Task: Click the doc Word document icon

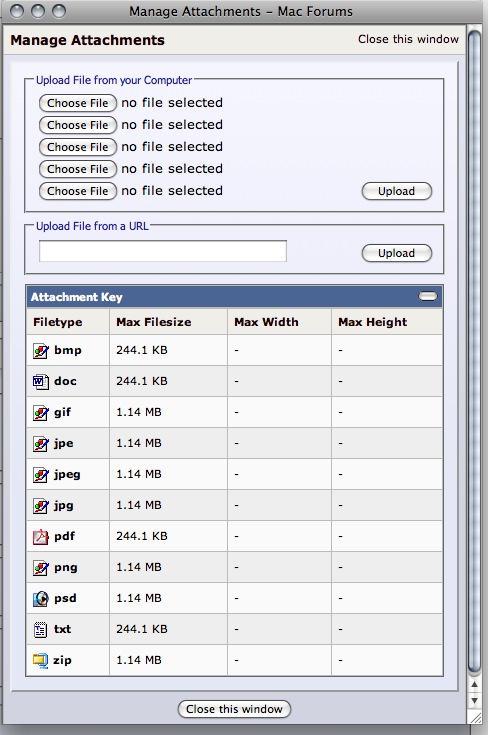Action: (41, 382)
